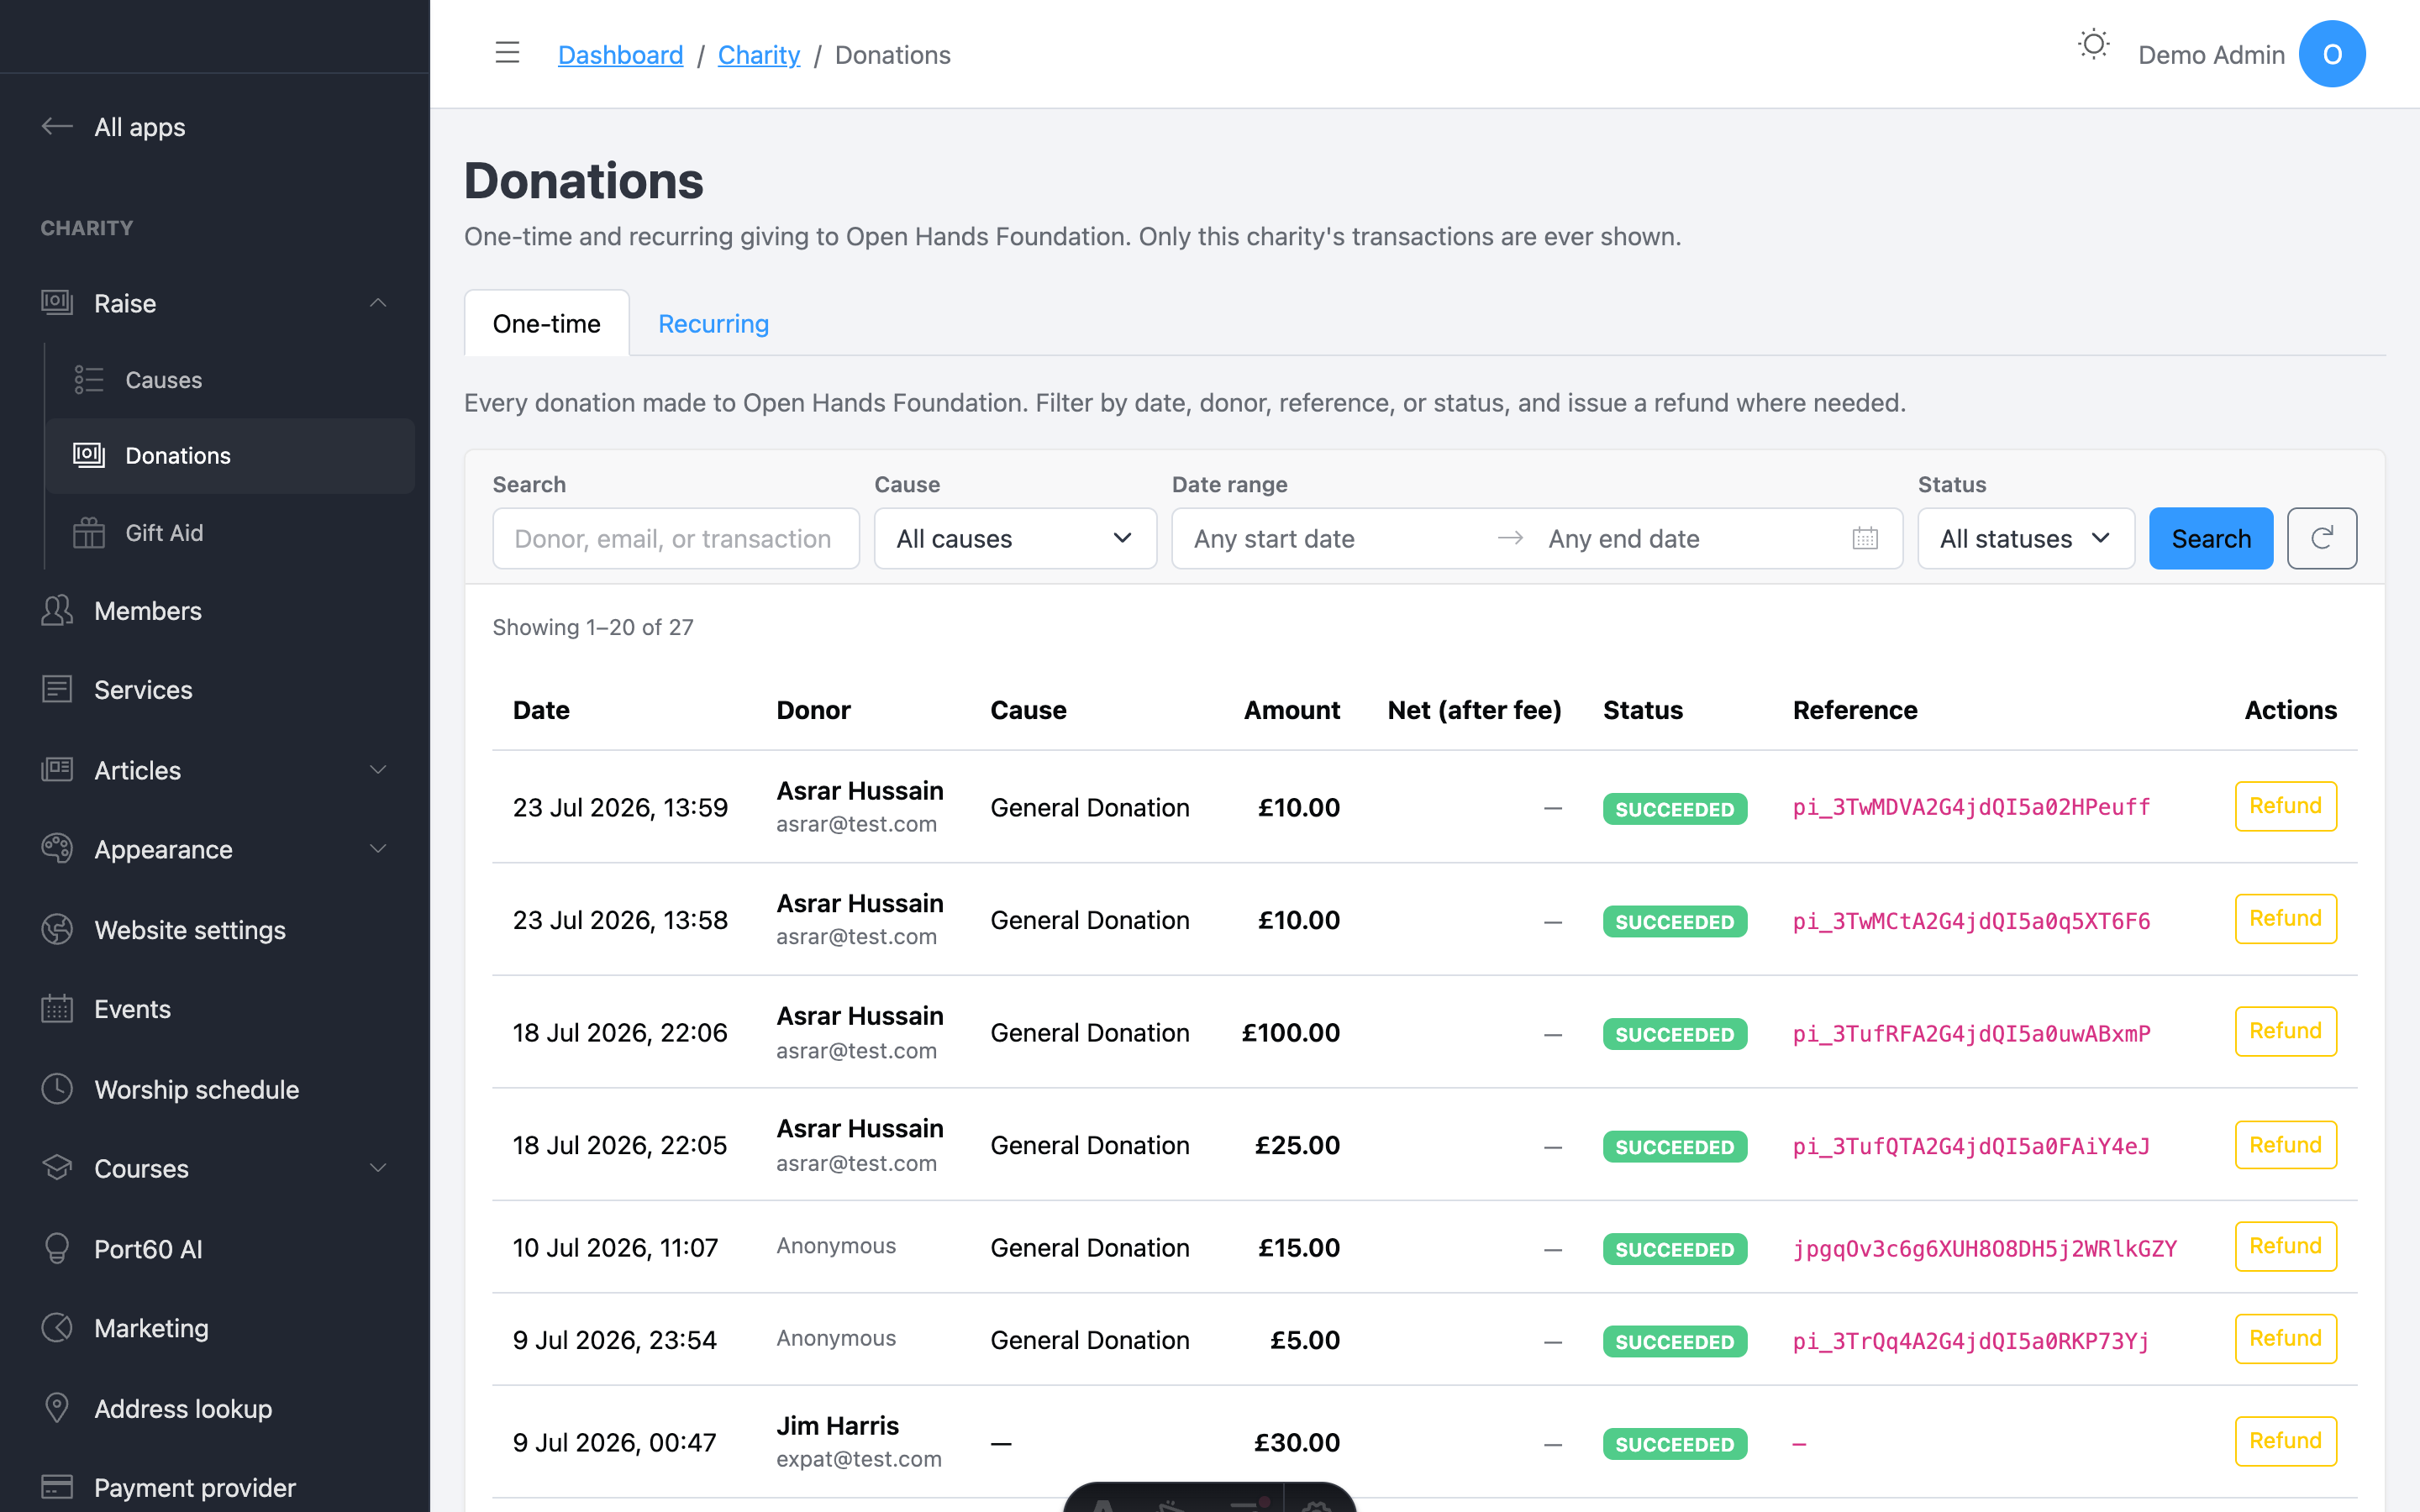This screenshot has width=2420, height=1512.
Task: Expand the Courses submenu chevron
Action: pos(378,1167)
